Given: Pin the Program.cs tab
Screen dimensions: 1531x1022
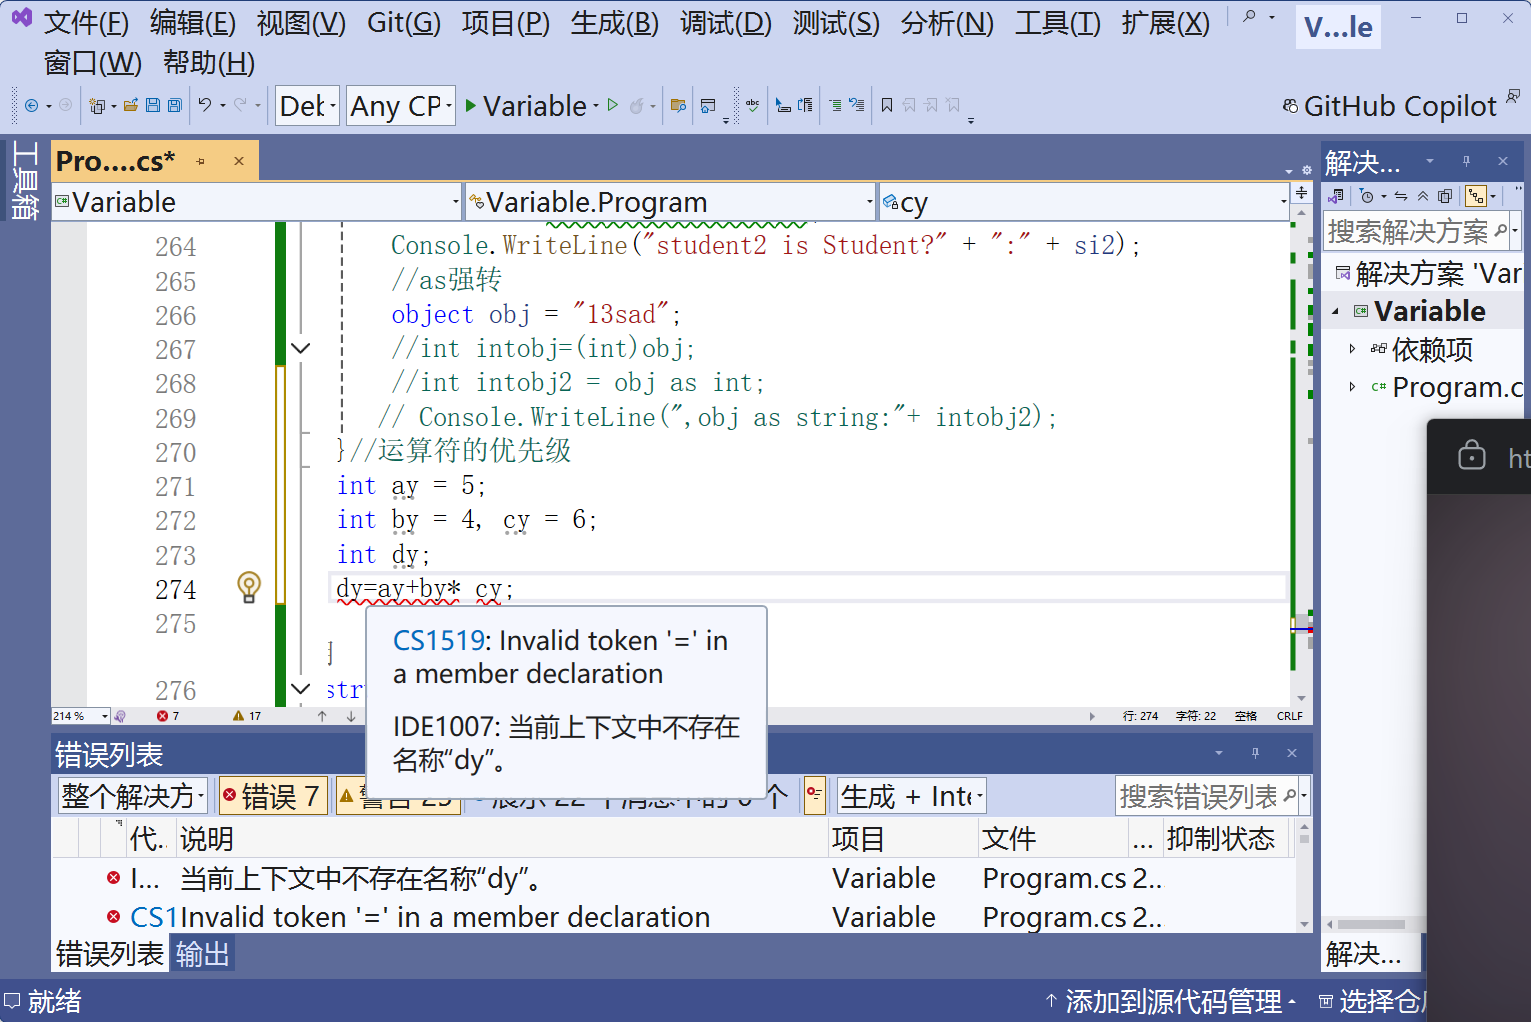Looking at the screenshot, I should pyautogui.click(x=201, y=161).
